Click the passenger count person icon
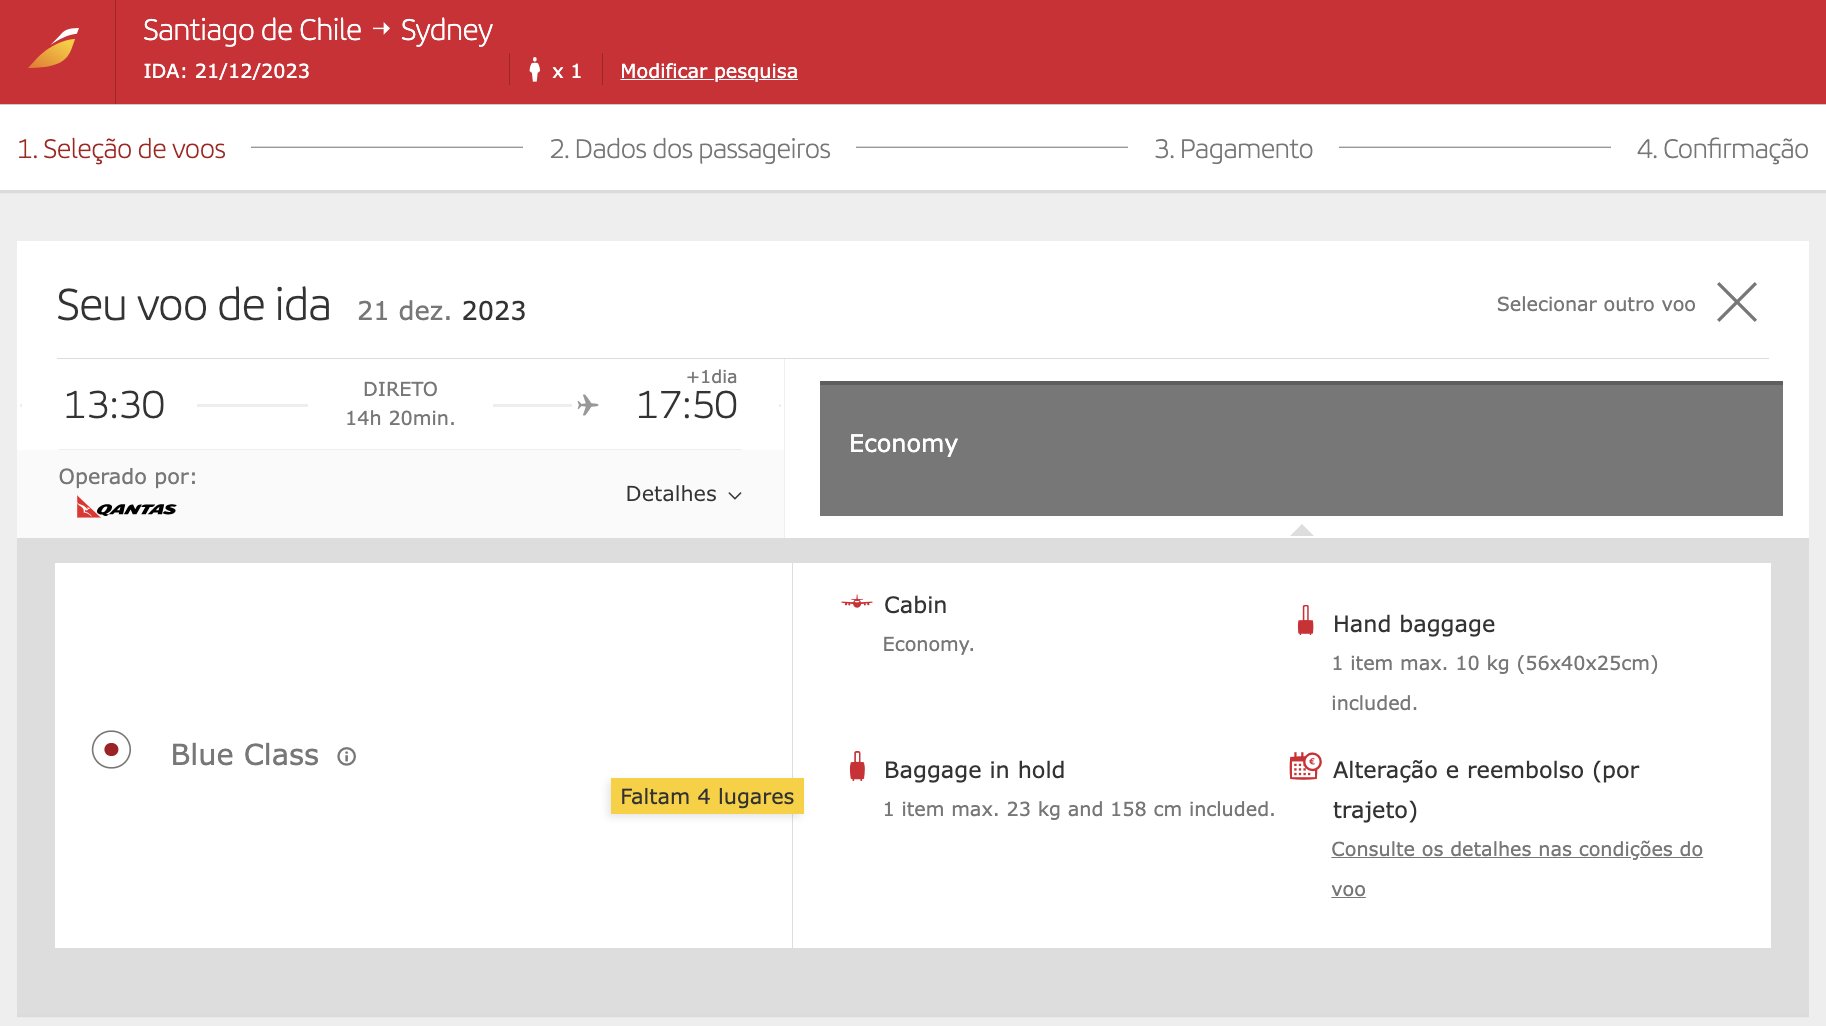Image resolution: width=1826 pixels, height=1026 pixels. pos(535,70)
